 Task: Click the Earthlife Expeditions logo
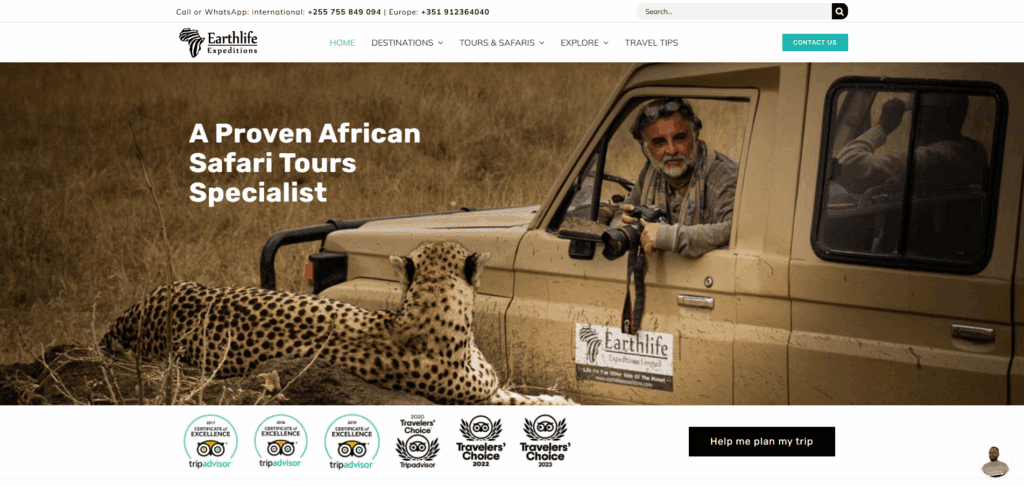[x=218, y=42]
